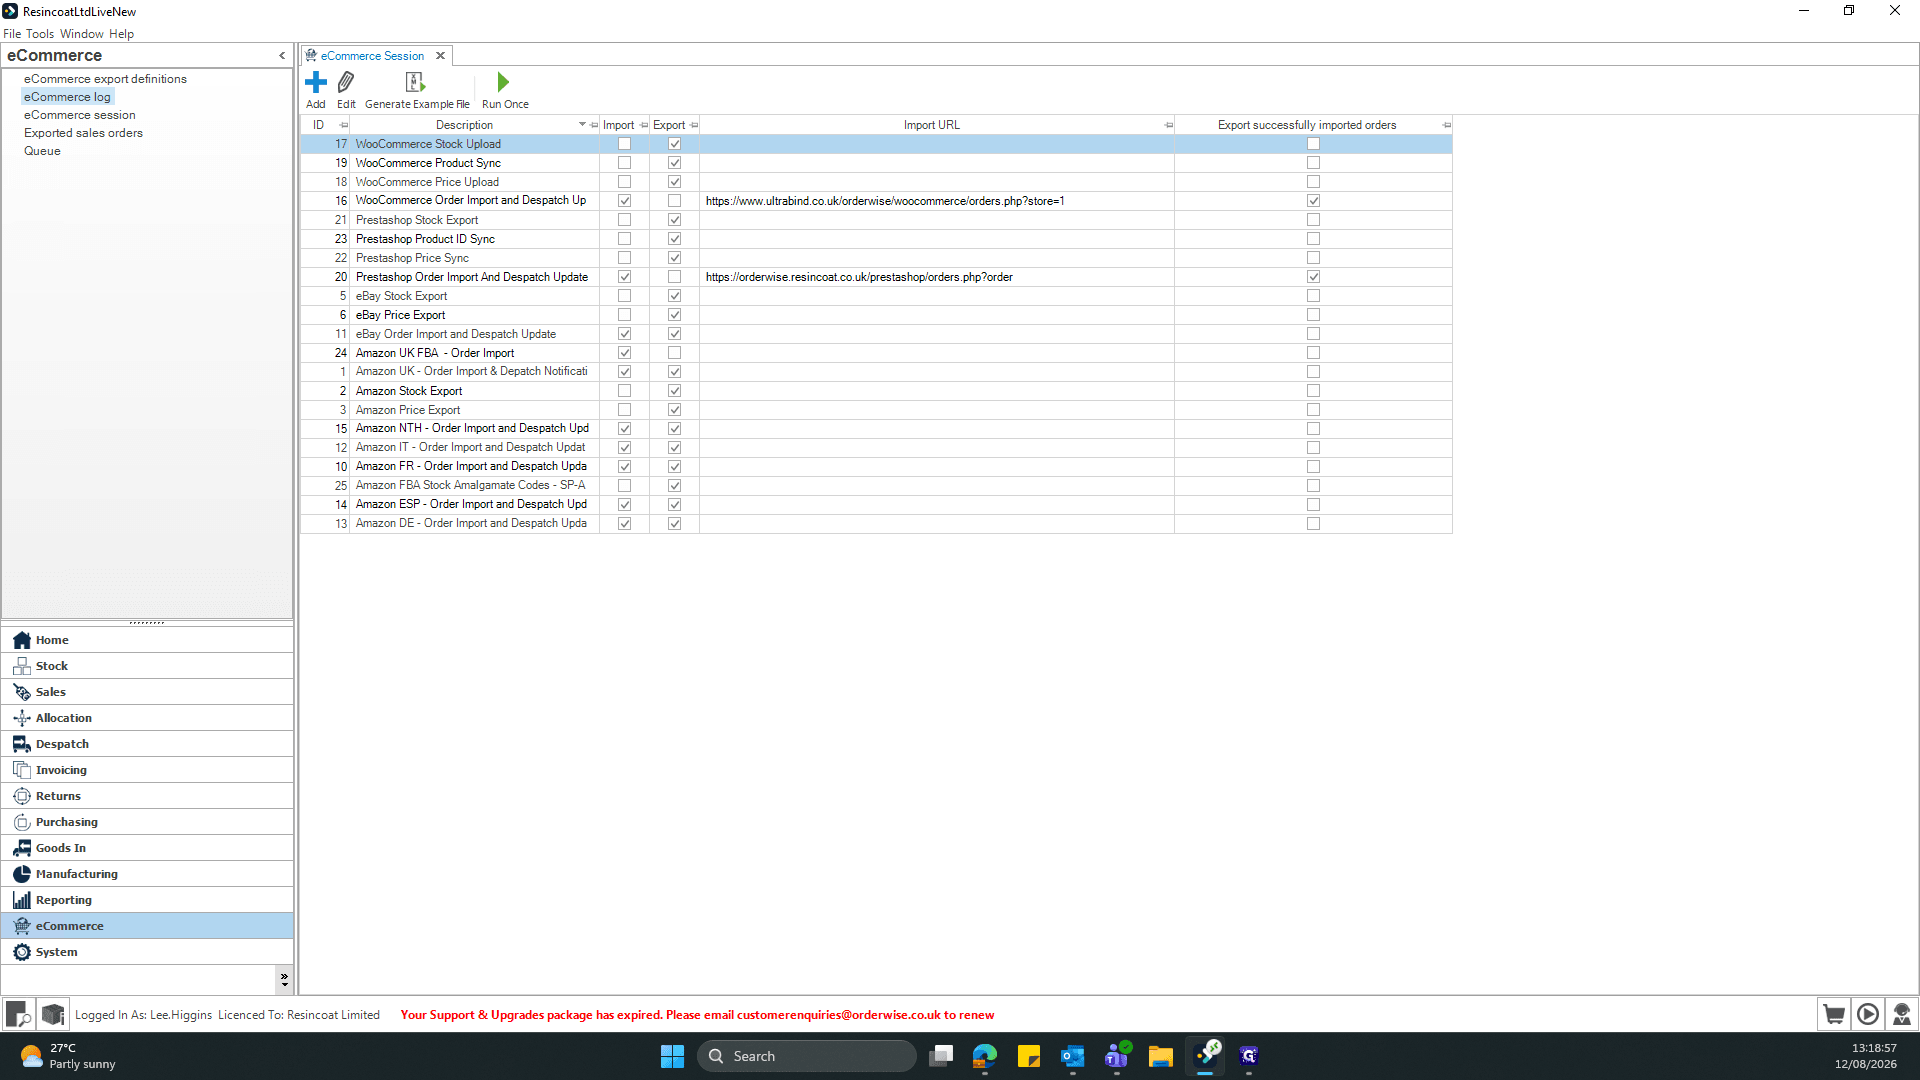Collapse the eCommerce side panel

(282, 56)
